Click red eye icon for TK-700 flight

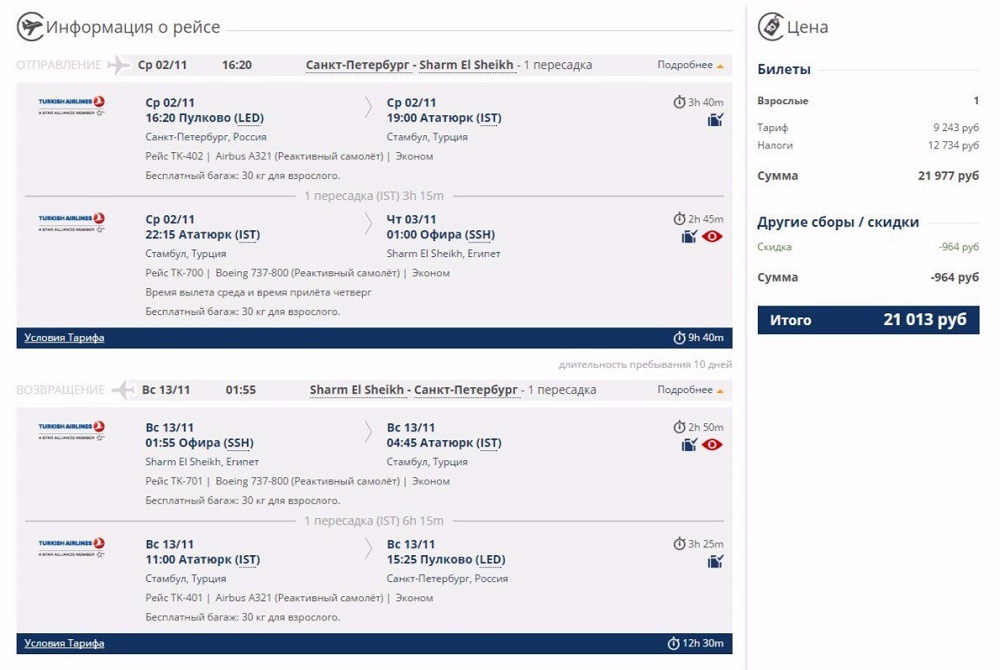712,237
